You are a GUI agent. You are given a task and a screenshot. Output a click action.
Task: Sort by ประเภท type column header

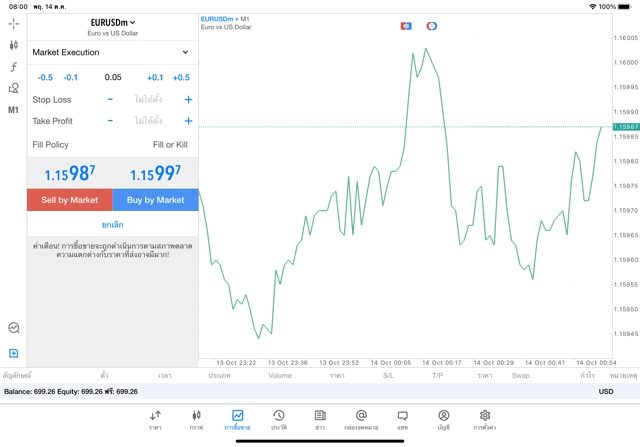(220, 375)
